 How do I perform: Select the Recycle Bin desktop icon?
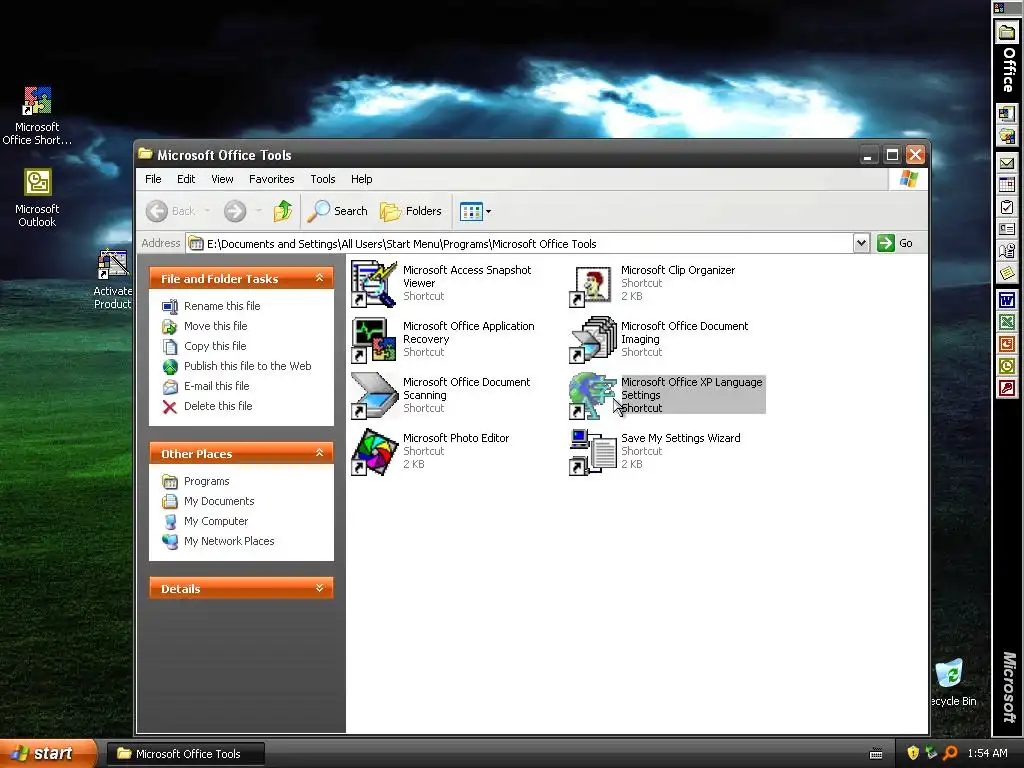[x=952, y=682]
